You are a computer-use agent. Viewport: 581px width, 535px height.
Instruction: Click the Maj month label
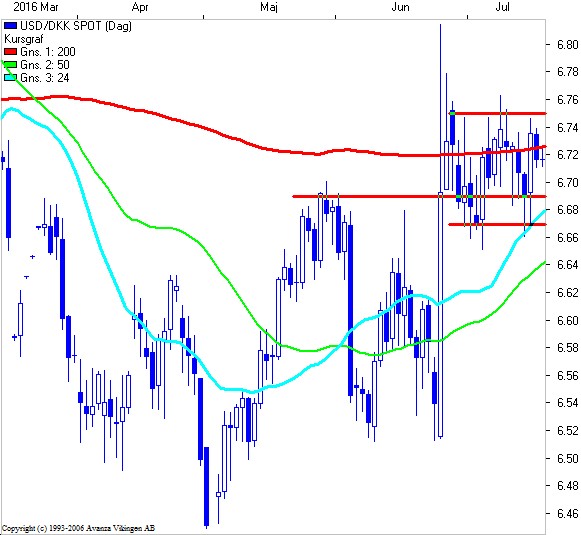click(x=269, y=7)
